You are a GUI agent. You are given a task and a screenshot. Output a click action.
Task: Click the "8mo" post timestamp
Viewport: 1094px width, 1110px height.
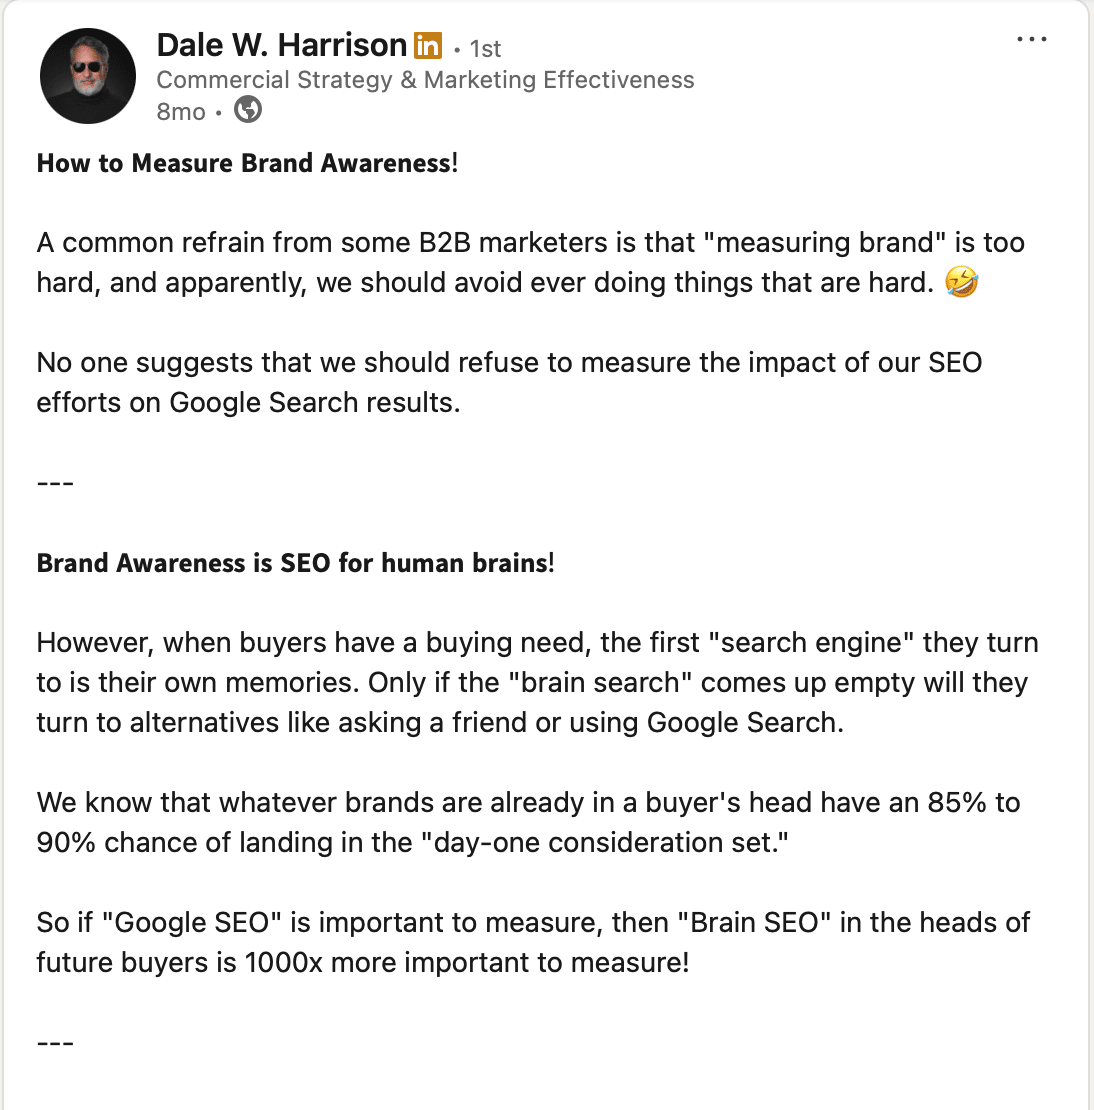point(181,111)
